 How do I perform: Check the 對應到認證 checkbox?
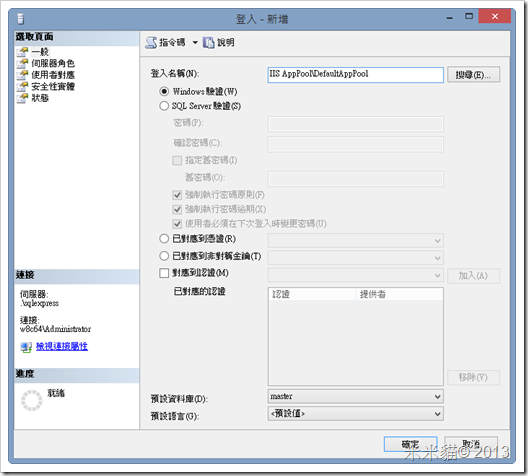click(x=164, y=273)
